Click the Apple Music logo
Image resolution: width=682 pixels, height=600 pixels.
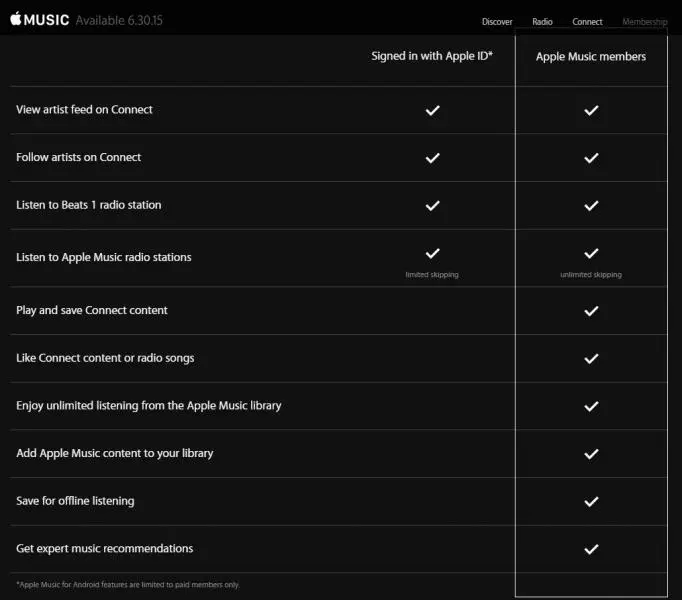(40, 19)
